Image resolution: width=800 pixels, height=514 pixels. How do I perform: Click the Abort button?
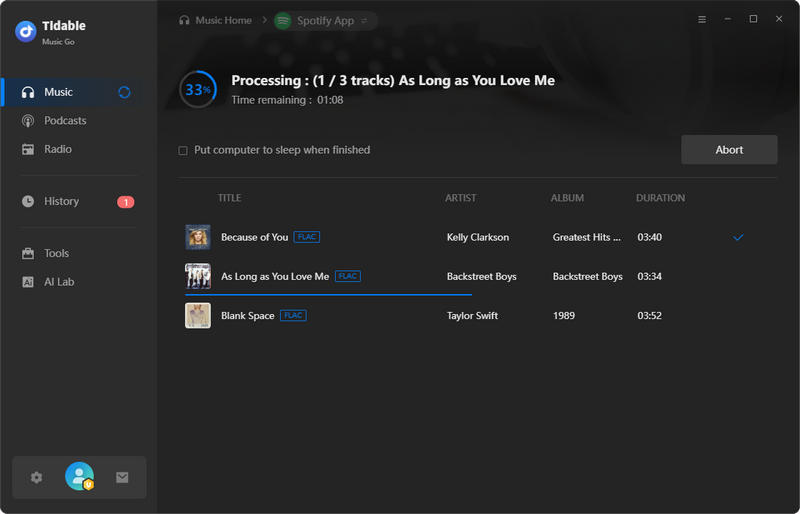click(x=729, y=150)
